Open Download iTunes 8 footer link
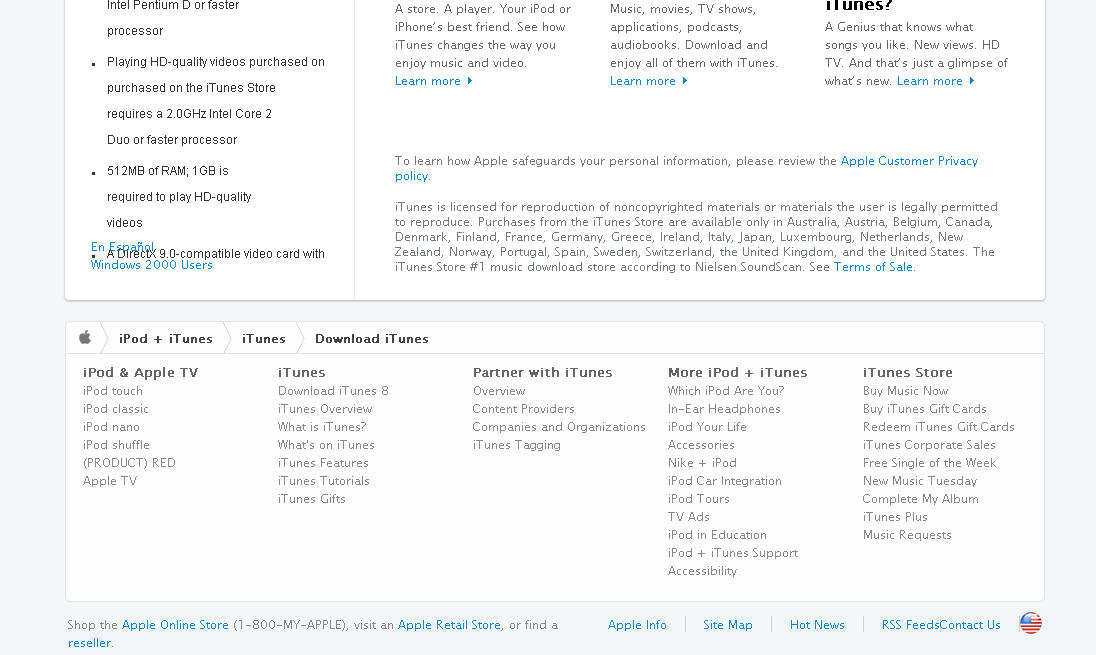Viewport: 1096px width, 655px height. [333, 391]
